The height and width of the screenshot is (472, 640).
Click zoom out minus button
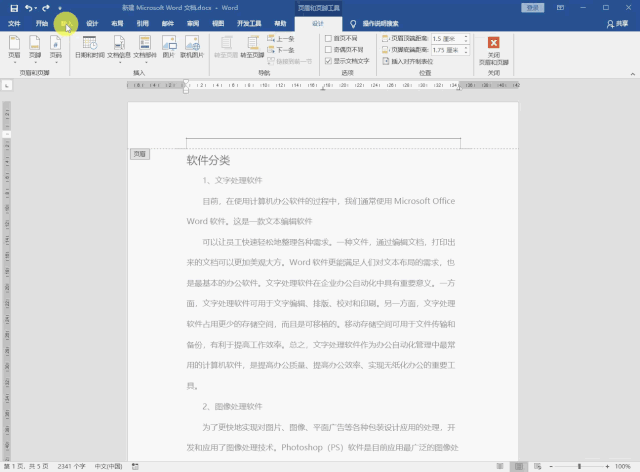click(x=551, y=466)
